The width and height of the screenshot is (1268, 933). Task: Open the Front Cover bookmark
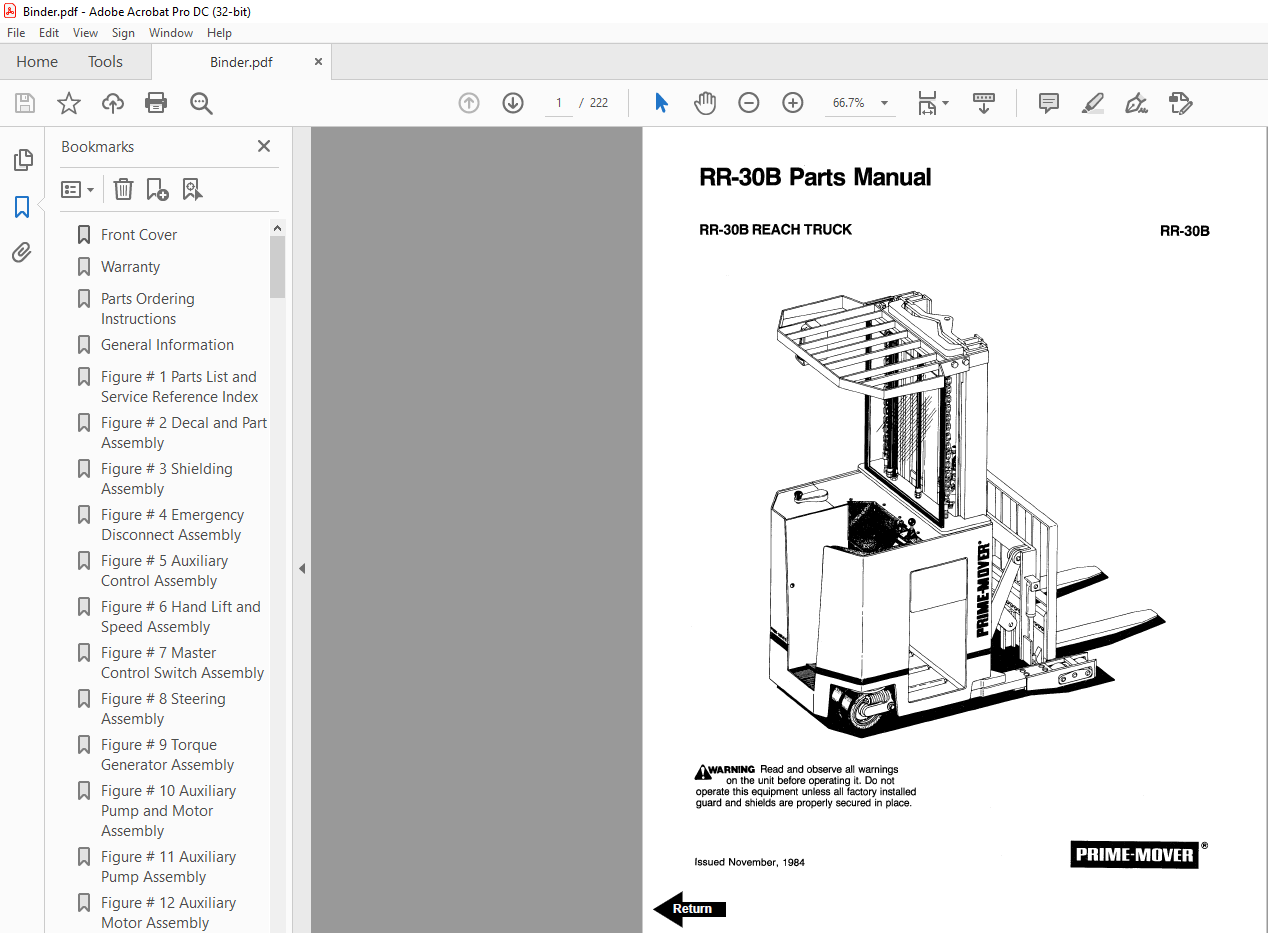[x=139, y=235]
